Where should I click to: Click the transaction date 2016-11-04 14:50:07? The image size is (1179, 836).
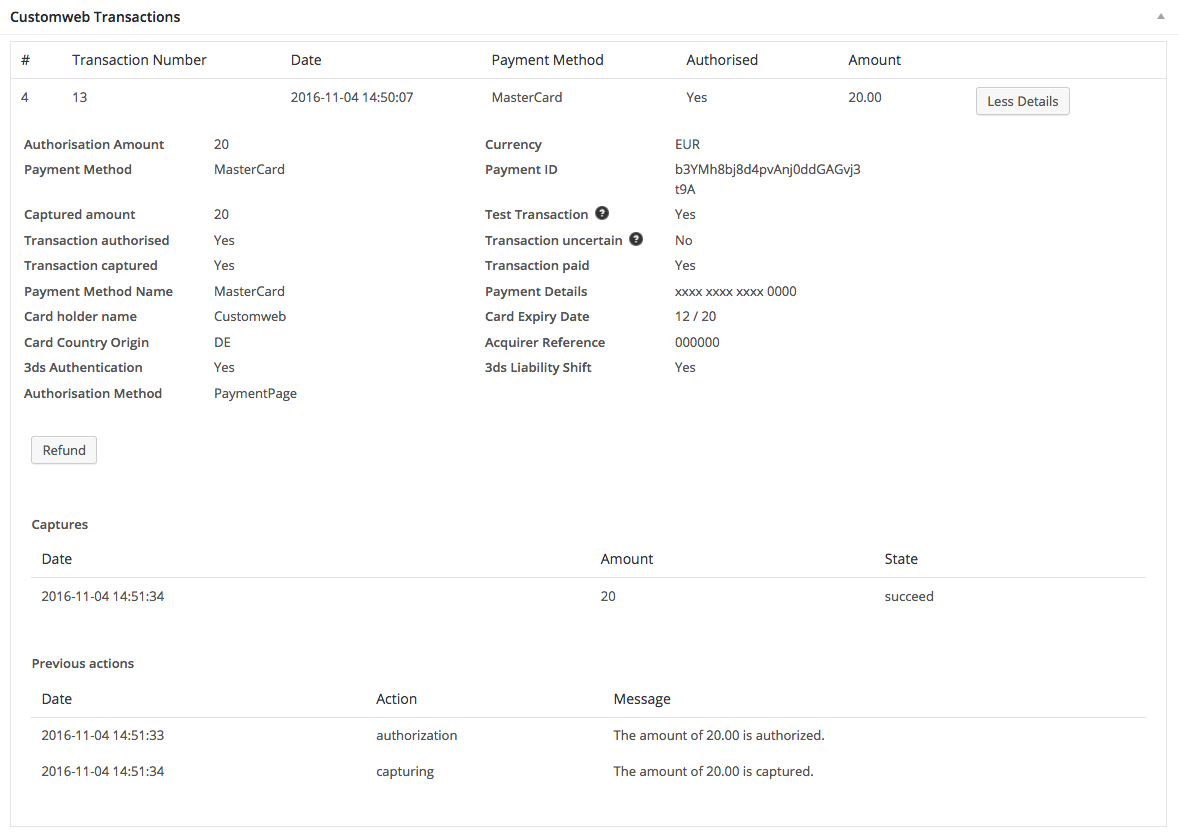(x=352, y=97)
